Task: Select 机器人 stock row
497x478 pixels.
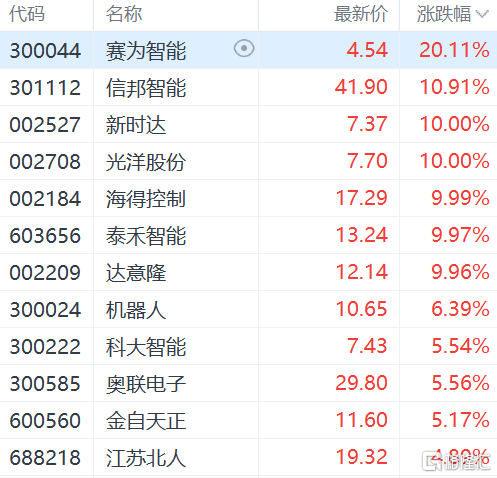Action: point(248,309)
